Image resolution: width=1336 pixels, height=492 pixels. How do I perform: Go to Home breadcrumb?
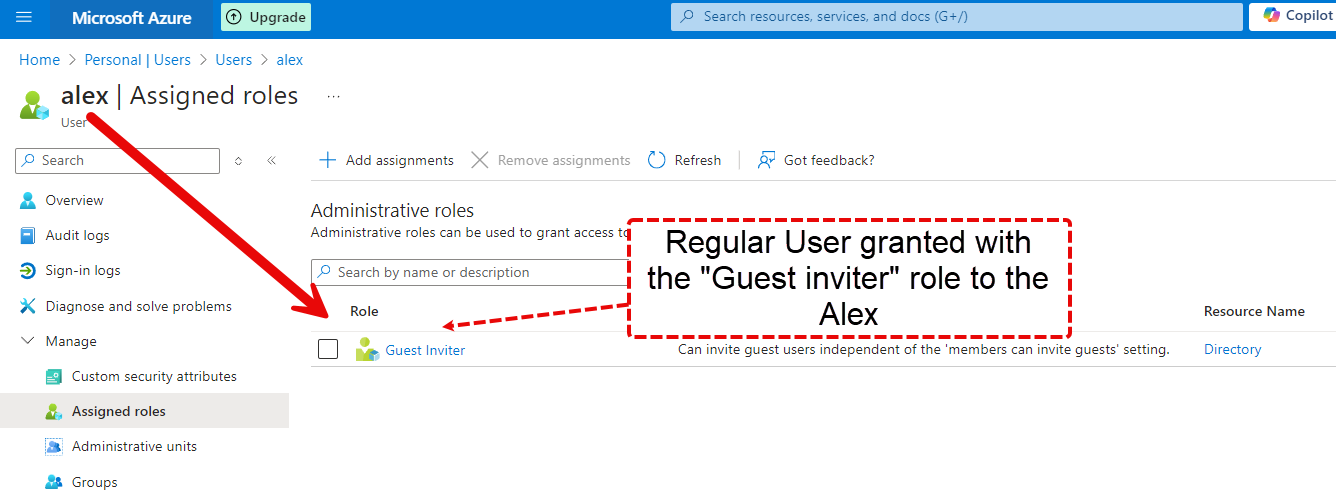[x=39, y=60]
